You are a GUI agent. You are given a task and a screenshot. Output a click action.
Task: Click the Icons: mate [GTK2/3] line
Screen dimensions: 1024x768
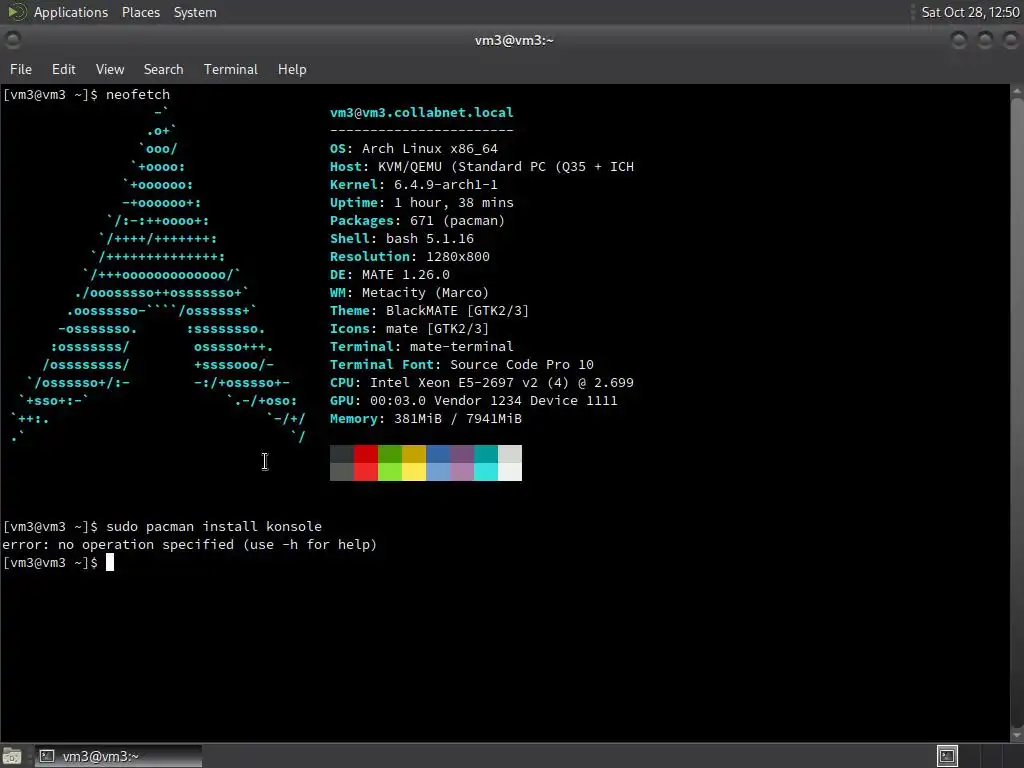point(409,328)
